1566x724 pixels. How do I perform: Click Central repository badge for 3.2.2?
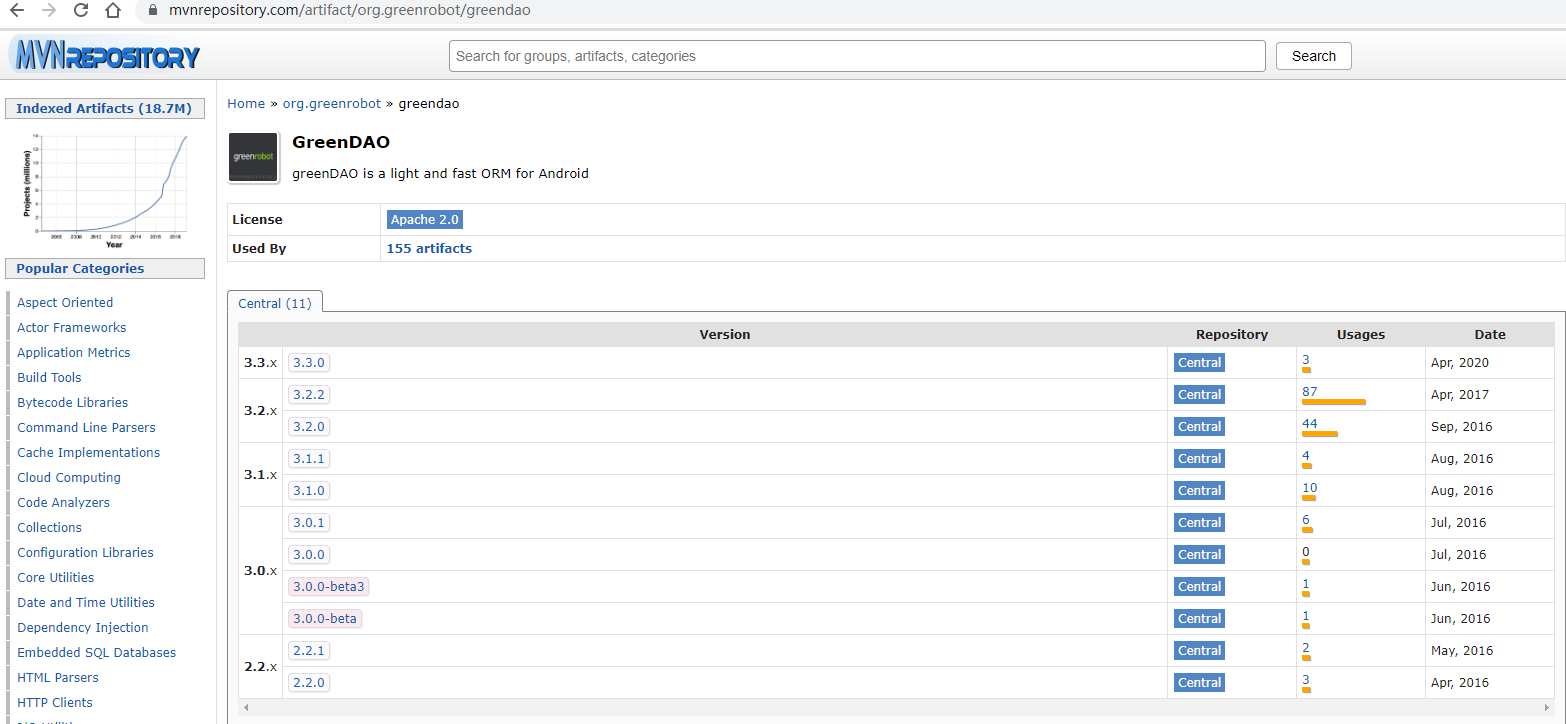click(x=1199, y=394)
